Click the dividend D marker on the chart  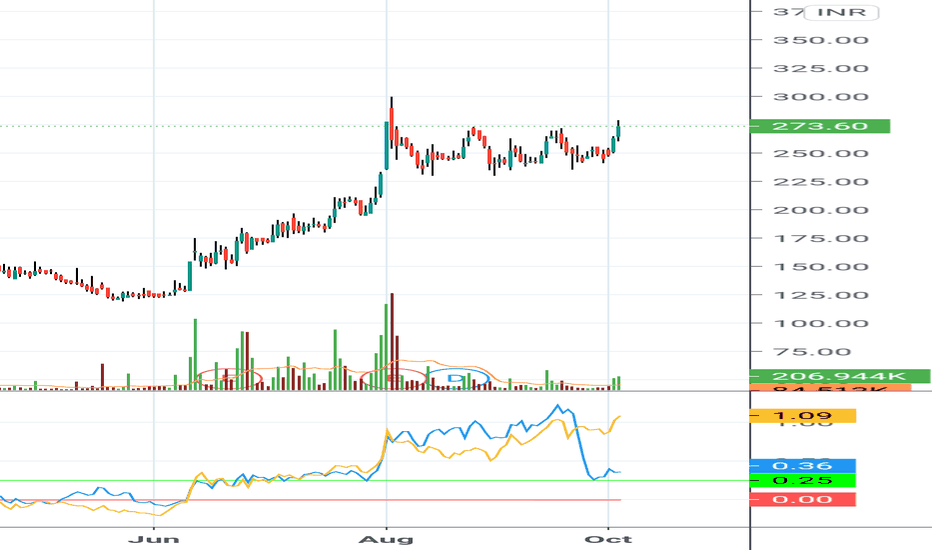455,379
